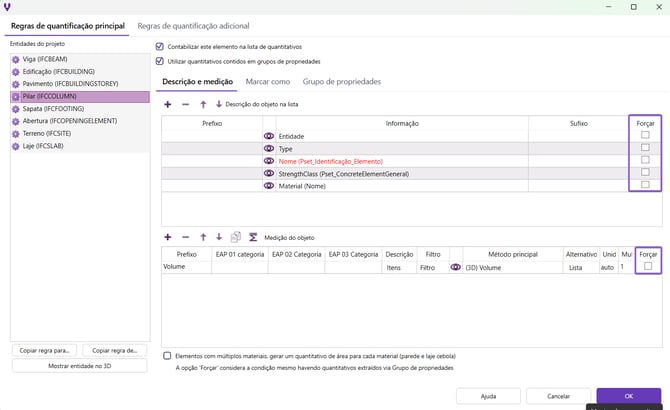Click the Itens cell in Descrição column
Screen dimensions: 670x410
399,267
